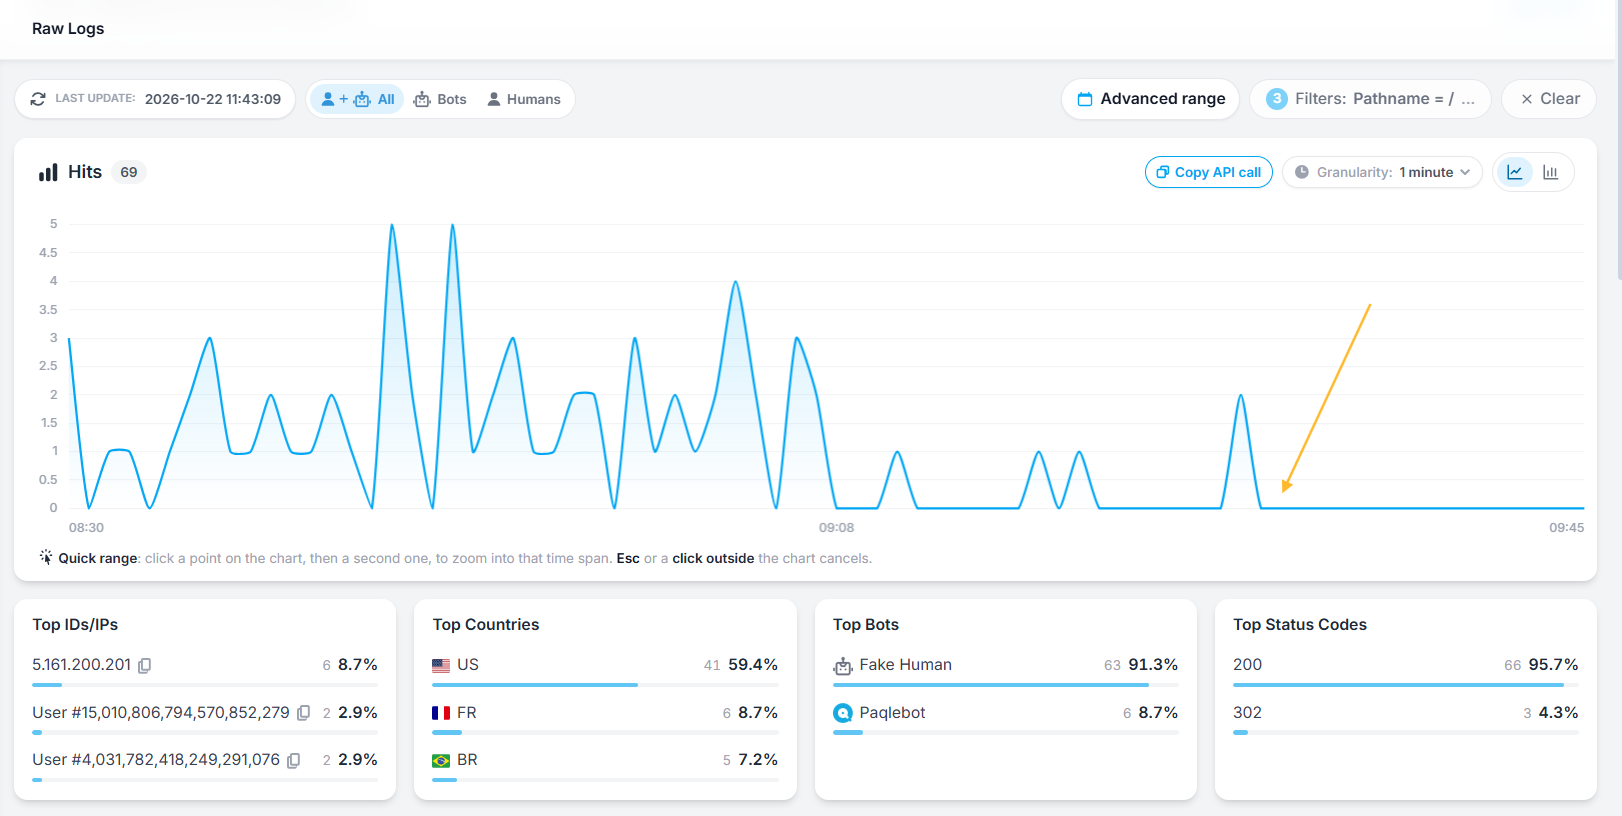Viewport: 1622px width, 816px height.
Task: Select the 200 status code label
Action: [1247, 665]
